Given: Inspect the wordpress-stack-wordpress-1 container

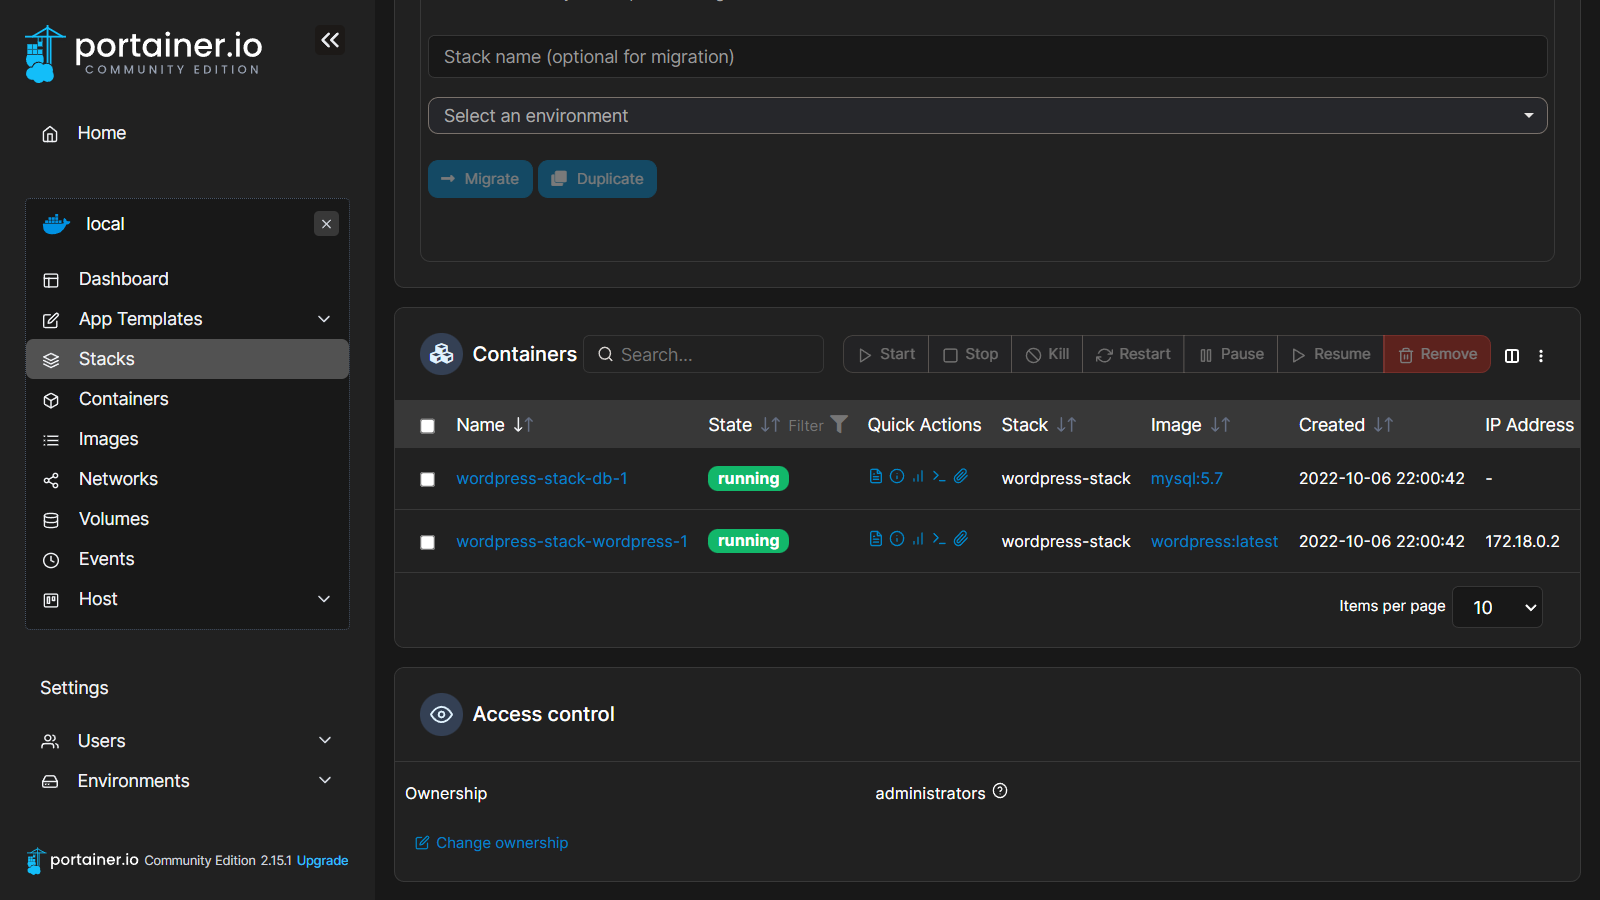Looking at the screenshot, I should tap(897, 539).
